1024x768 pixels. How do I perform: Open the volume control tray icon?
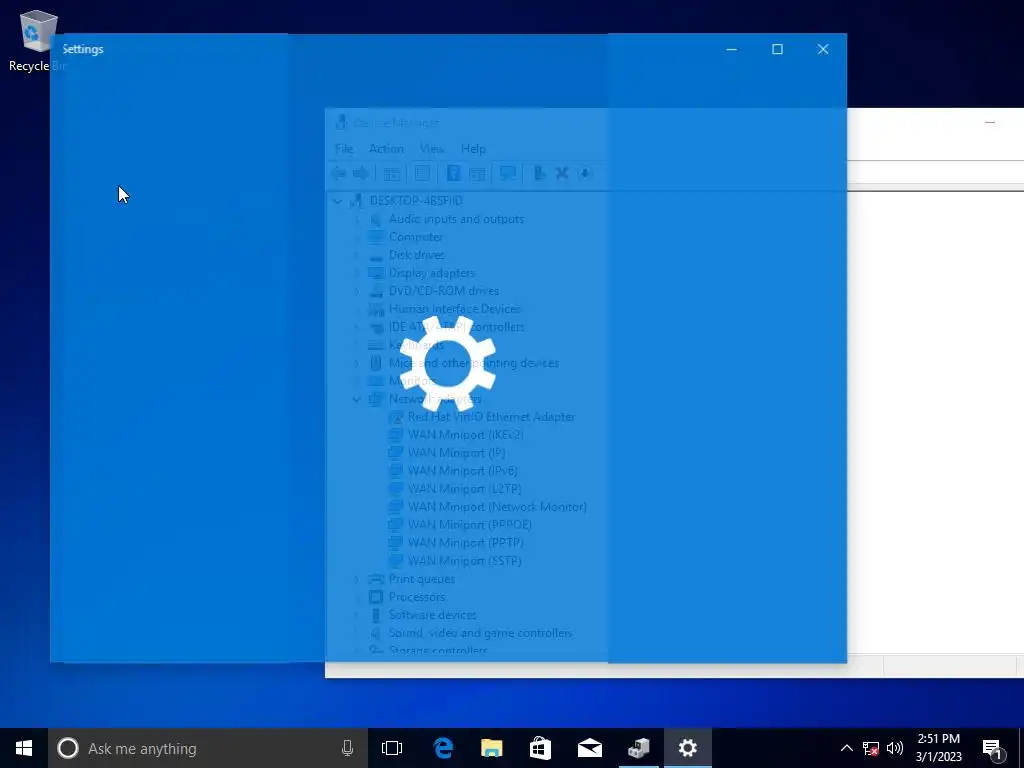[895, 748]
